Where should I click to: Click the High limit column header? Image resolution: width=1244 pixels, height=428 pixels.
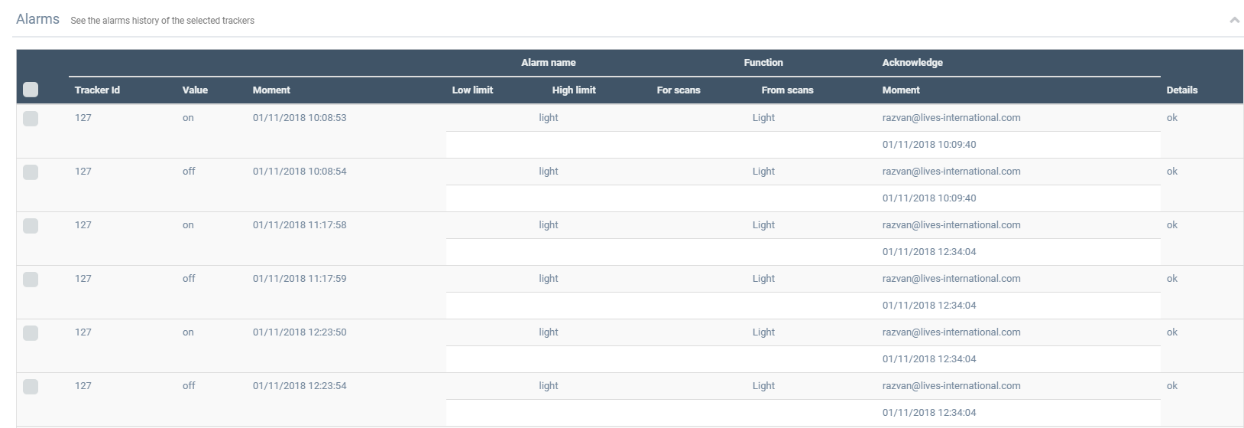pyautogui.click(x=573, y=90)
